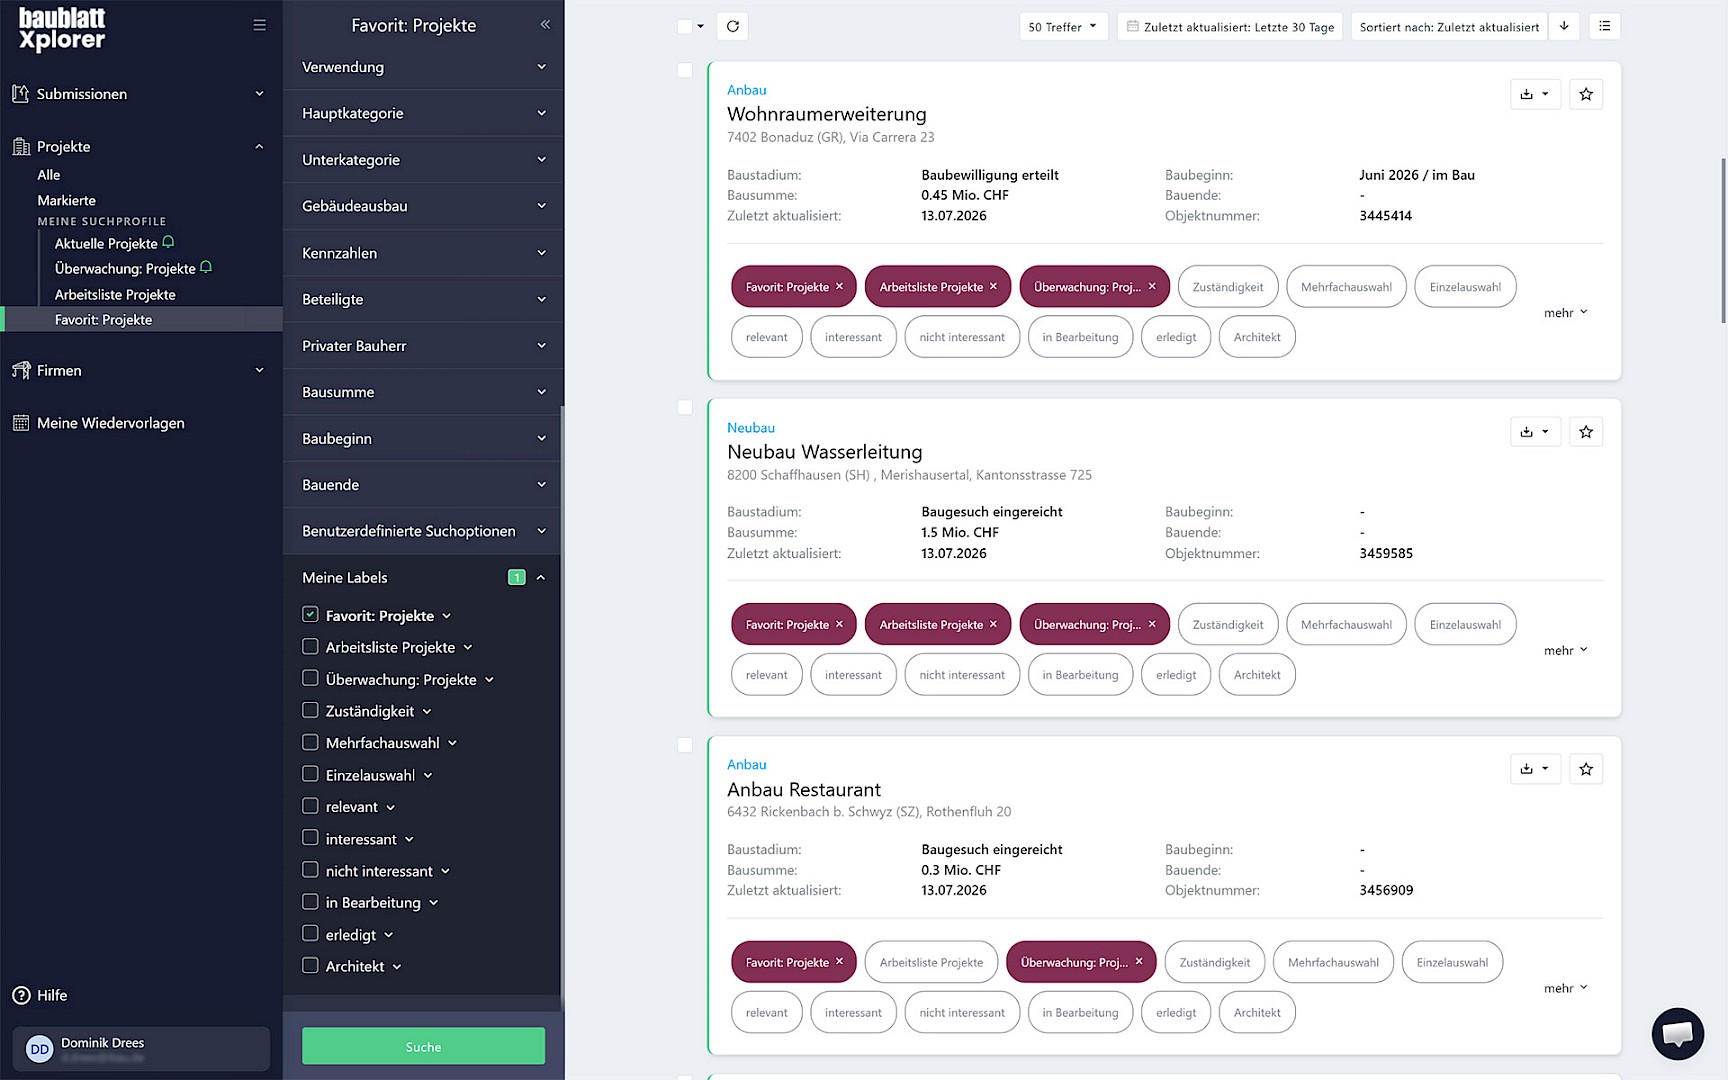This screenshot has width=1728, height=1080.
Task: Open Meine Wiedervorlagen
Action: pyautogui.click(x=111, y=423)
